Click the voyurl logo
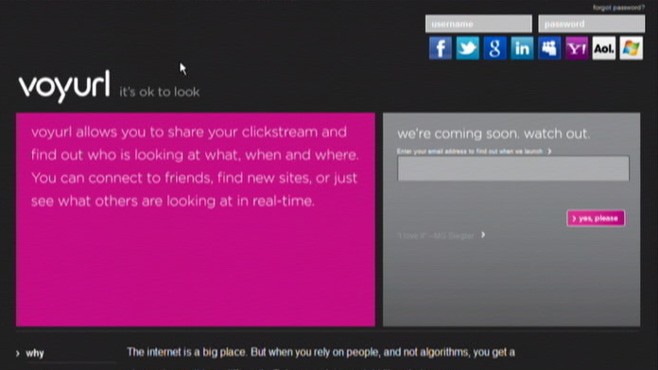The width and height of the screenshot is (658, 370). (64, 86)
